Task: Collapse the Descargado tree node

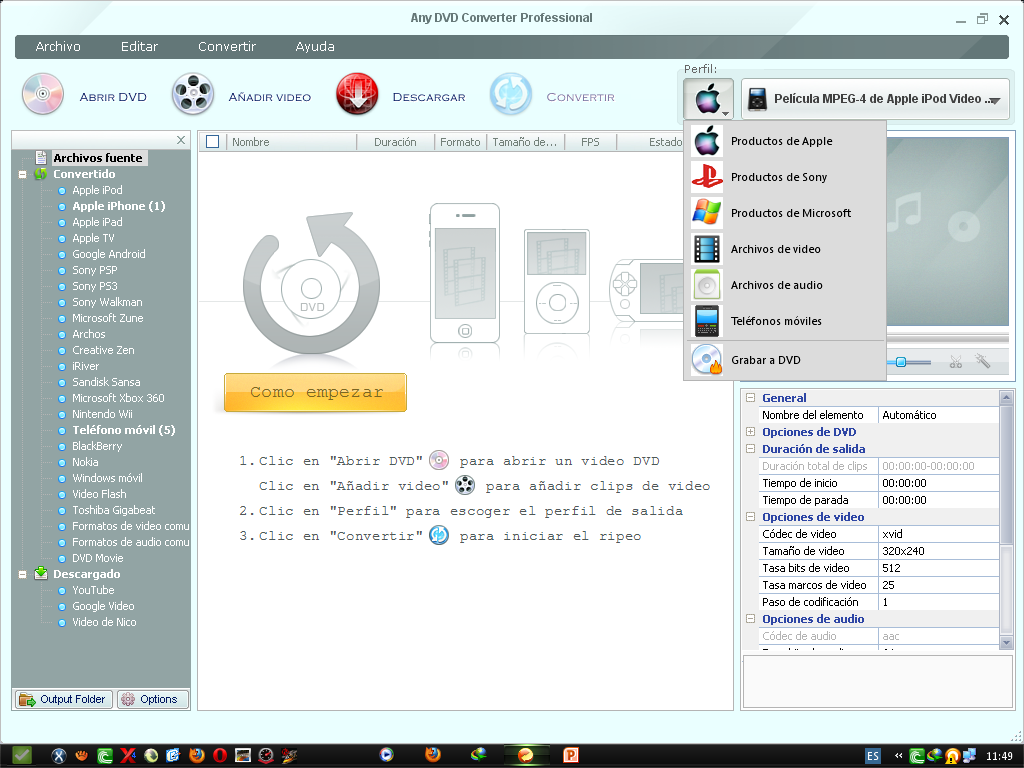Action: pyautogui.click(x=23, y=575)
